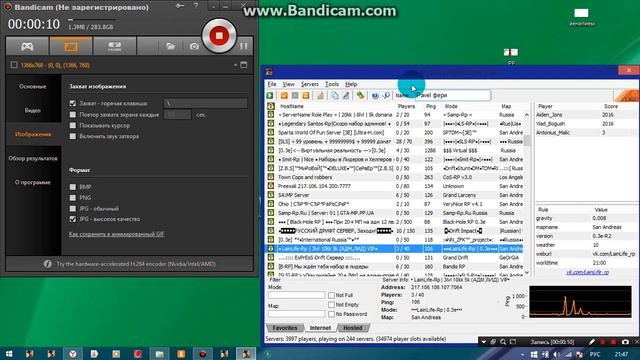Click green Connect play icon in SA-MP toolbar
Viewport: 640px width, 360px height.
(270, 96)
